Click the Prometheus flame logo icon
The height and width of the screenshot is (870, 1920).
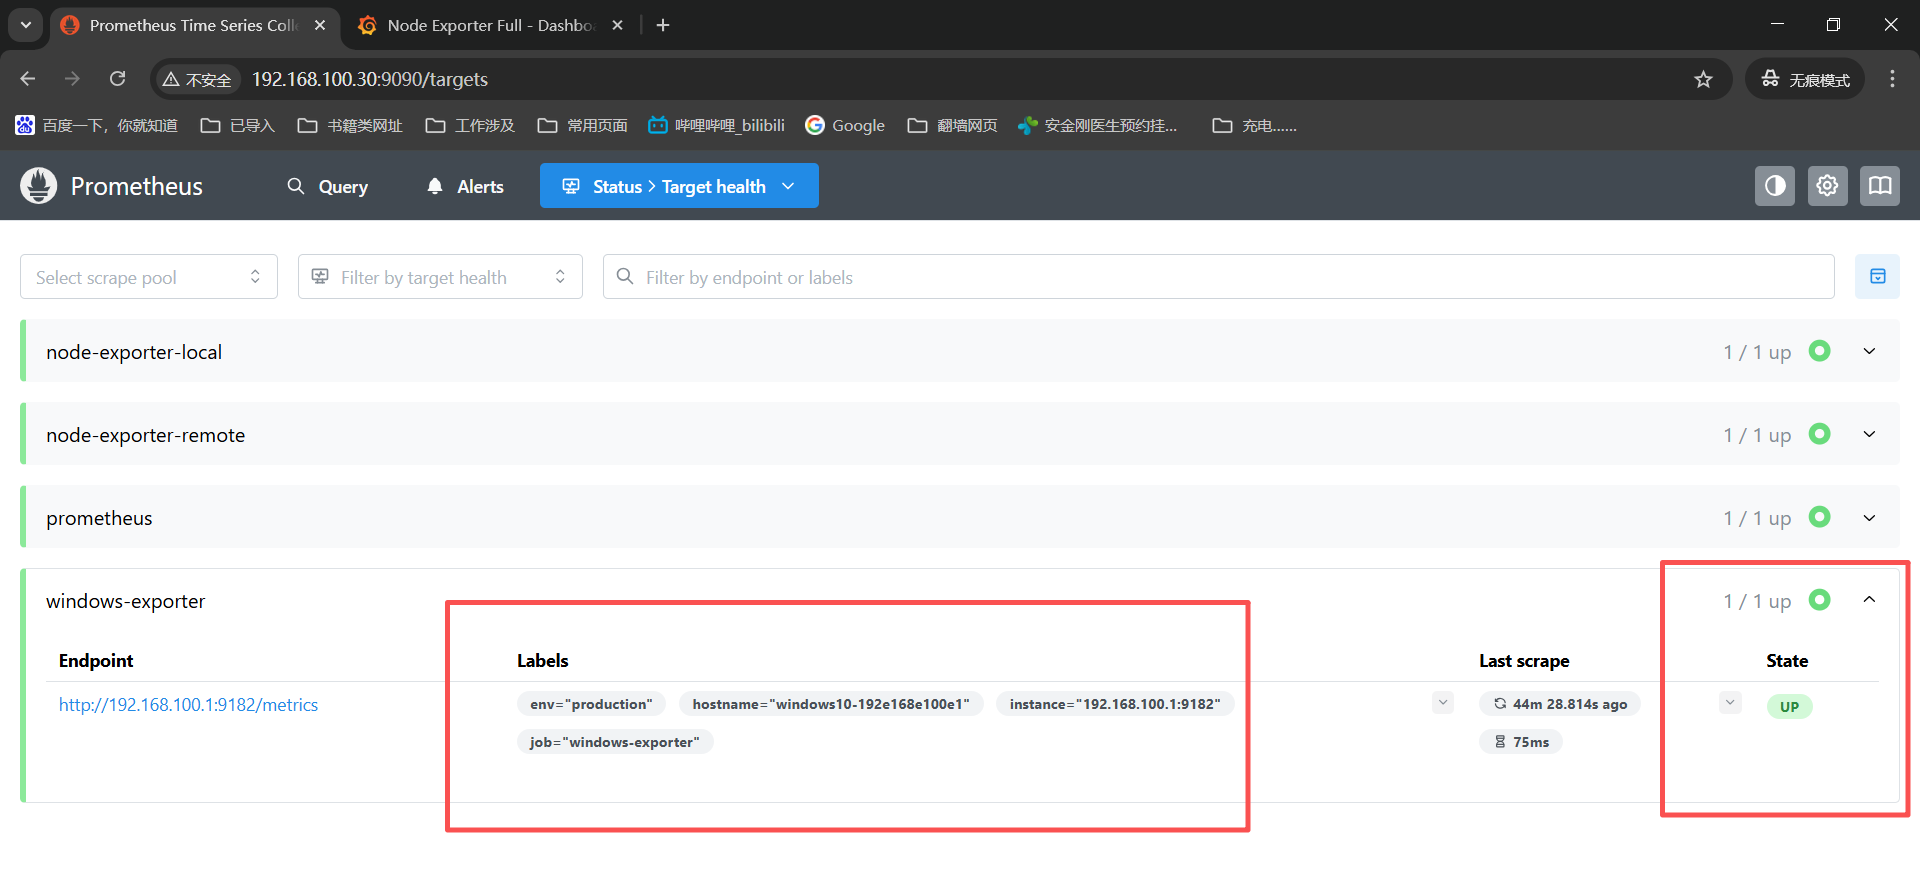(38, 186)
